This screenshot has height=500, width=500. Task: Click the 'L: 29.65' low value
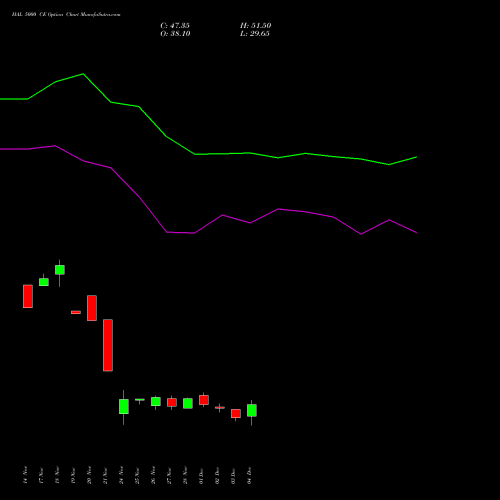pyautogui.click(x=255, y=34)
